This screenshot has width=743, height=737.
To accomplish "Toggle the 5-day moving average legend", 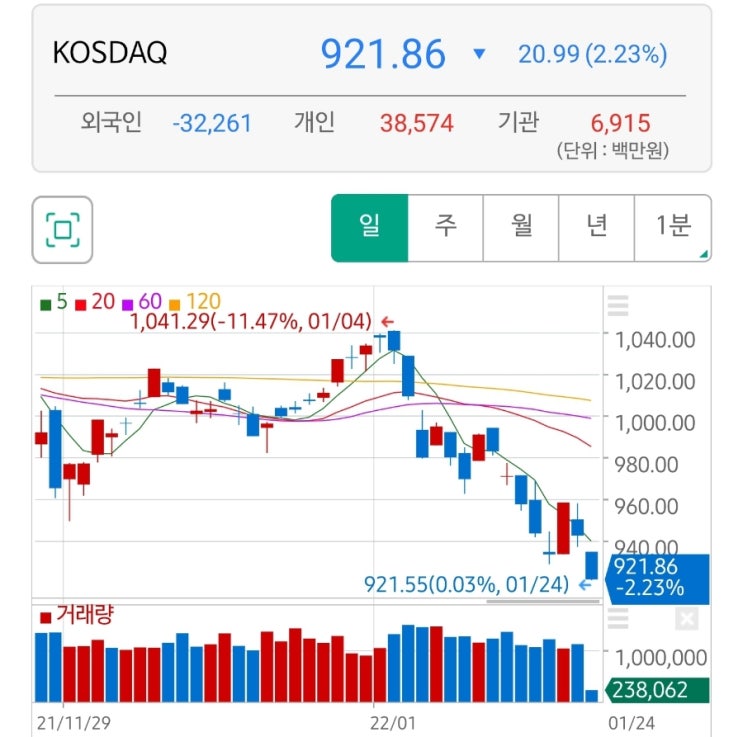I will point(54,302).
